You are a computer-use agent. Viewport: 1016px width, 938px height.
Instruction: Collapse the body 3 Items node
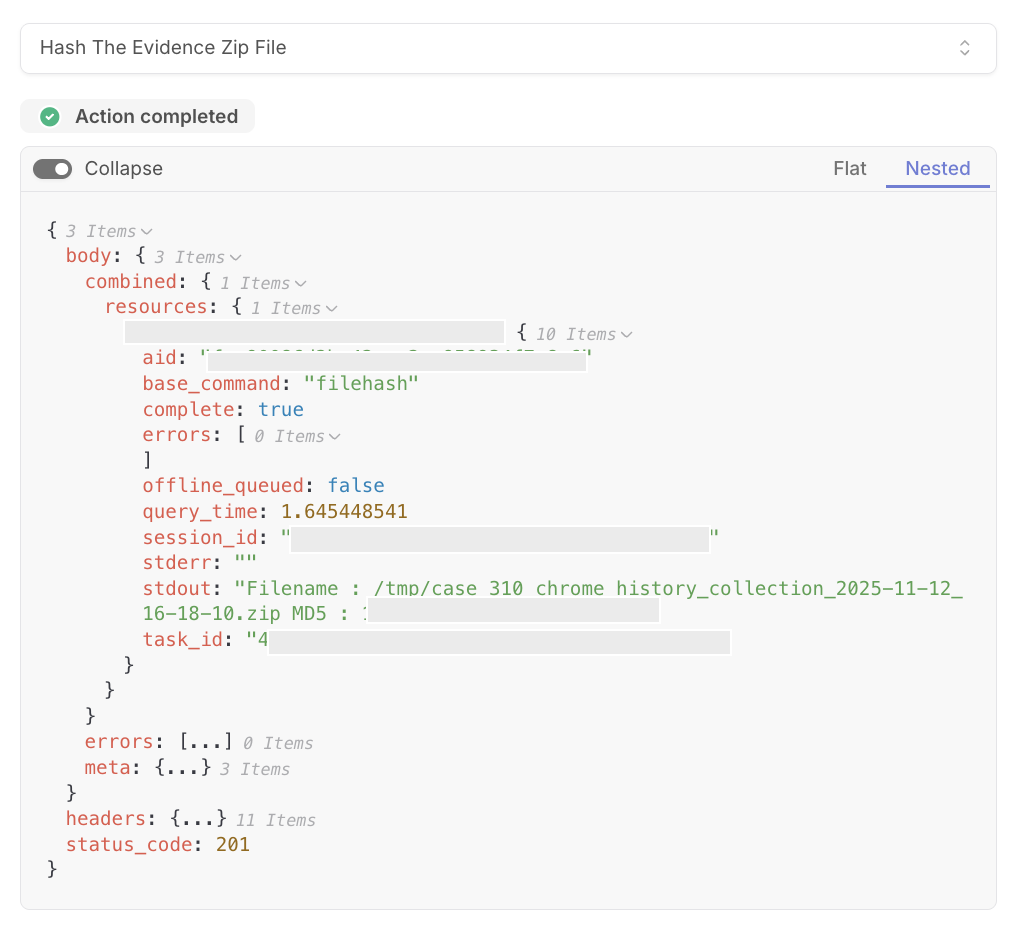pos(235,257)
